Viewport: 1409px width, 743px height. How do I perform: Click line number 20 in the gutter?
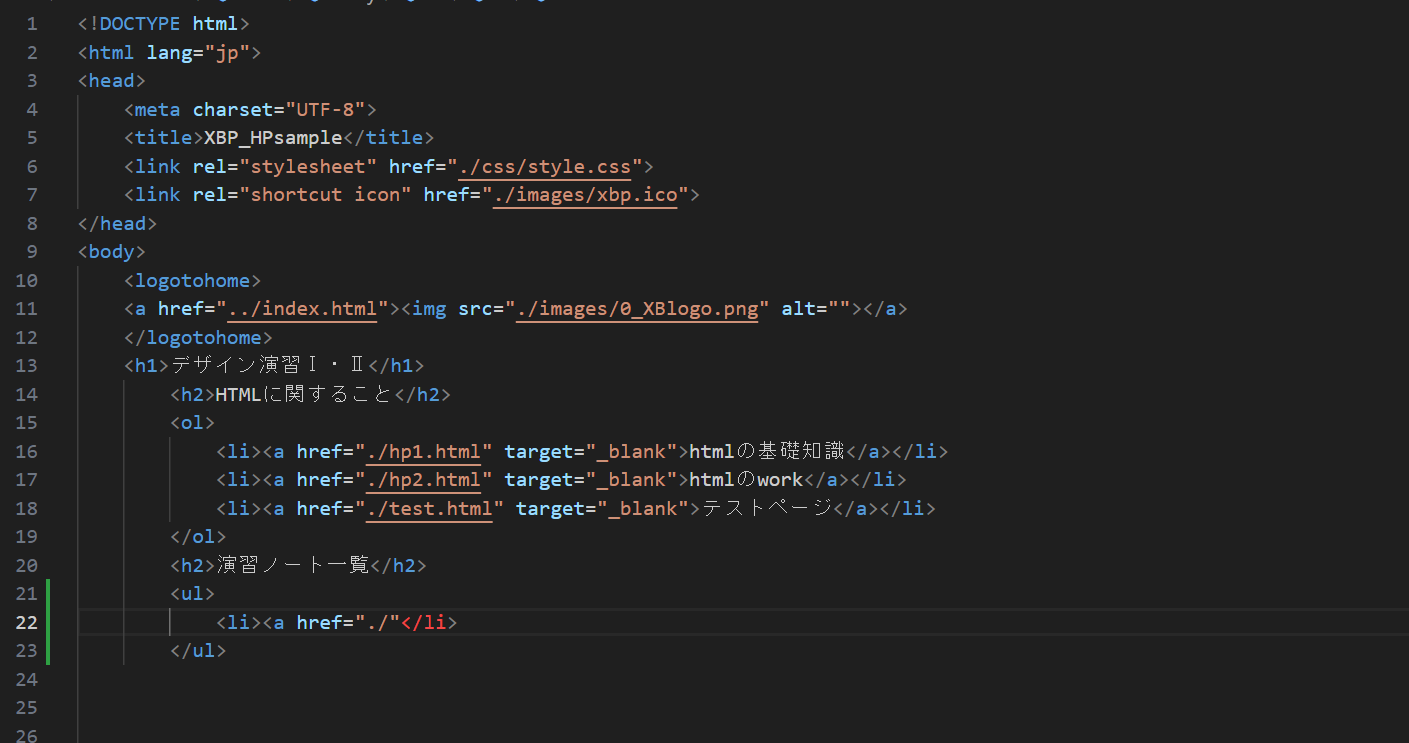27,565
